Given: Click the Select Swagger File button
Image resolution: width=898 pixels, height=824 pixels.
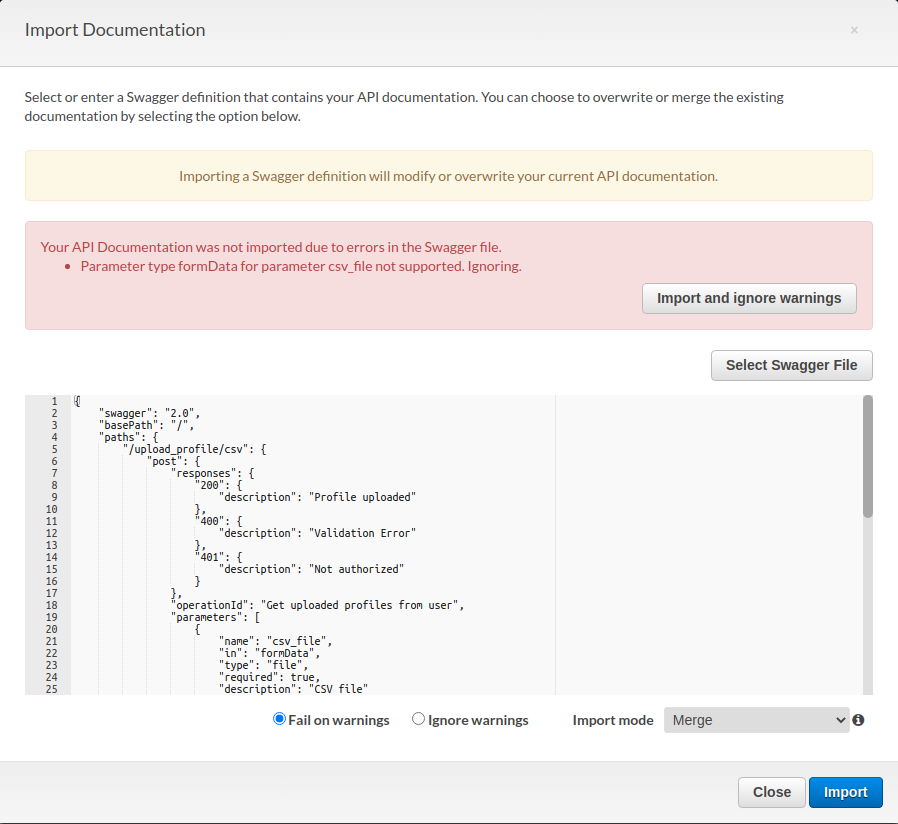Looking at the screenshot, I should (791, 365).
